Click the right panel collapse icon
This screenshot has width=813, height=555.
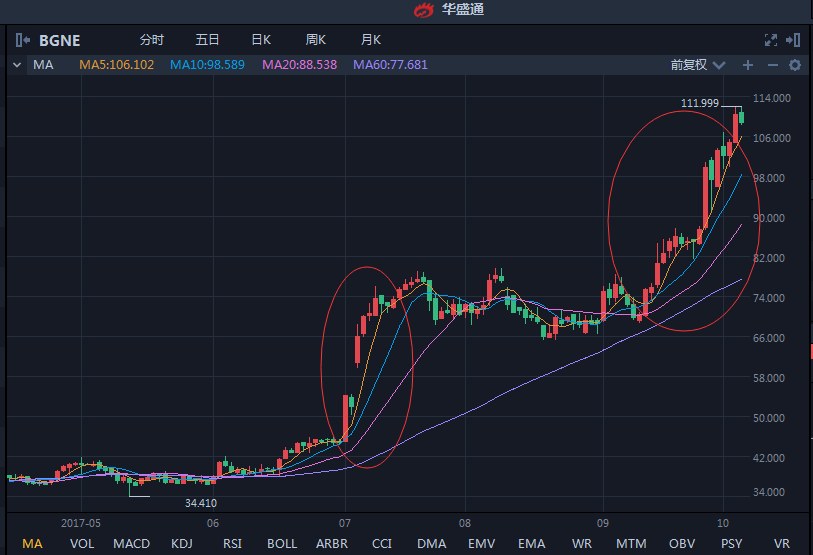[793, 41]
